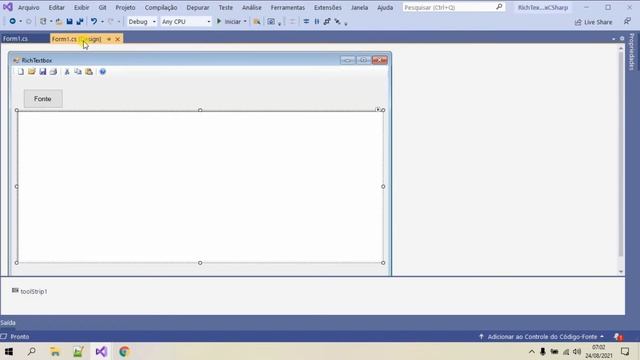Open the Ajuda menu
This screenshot has width=640, height=360.
[x=385, y=7]
